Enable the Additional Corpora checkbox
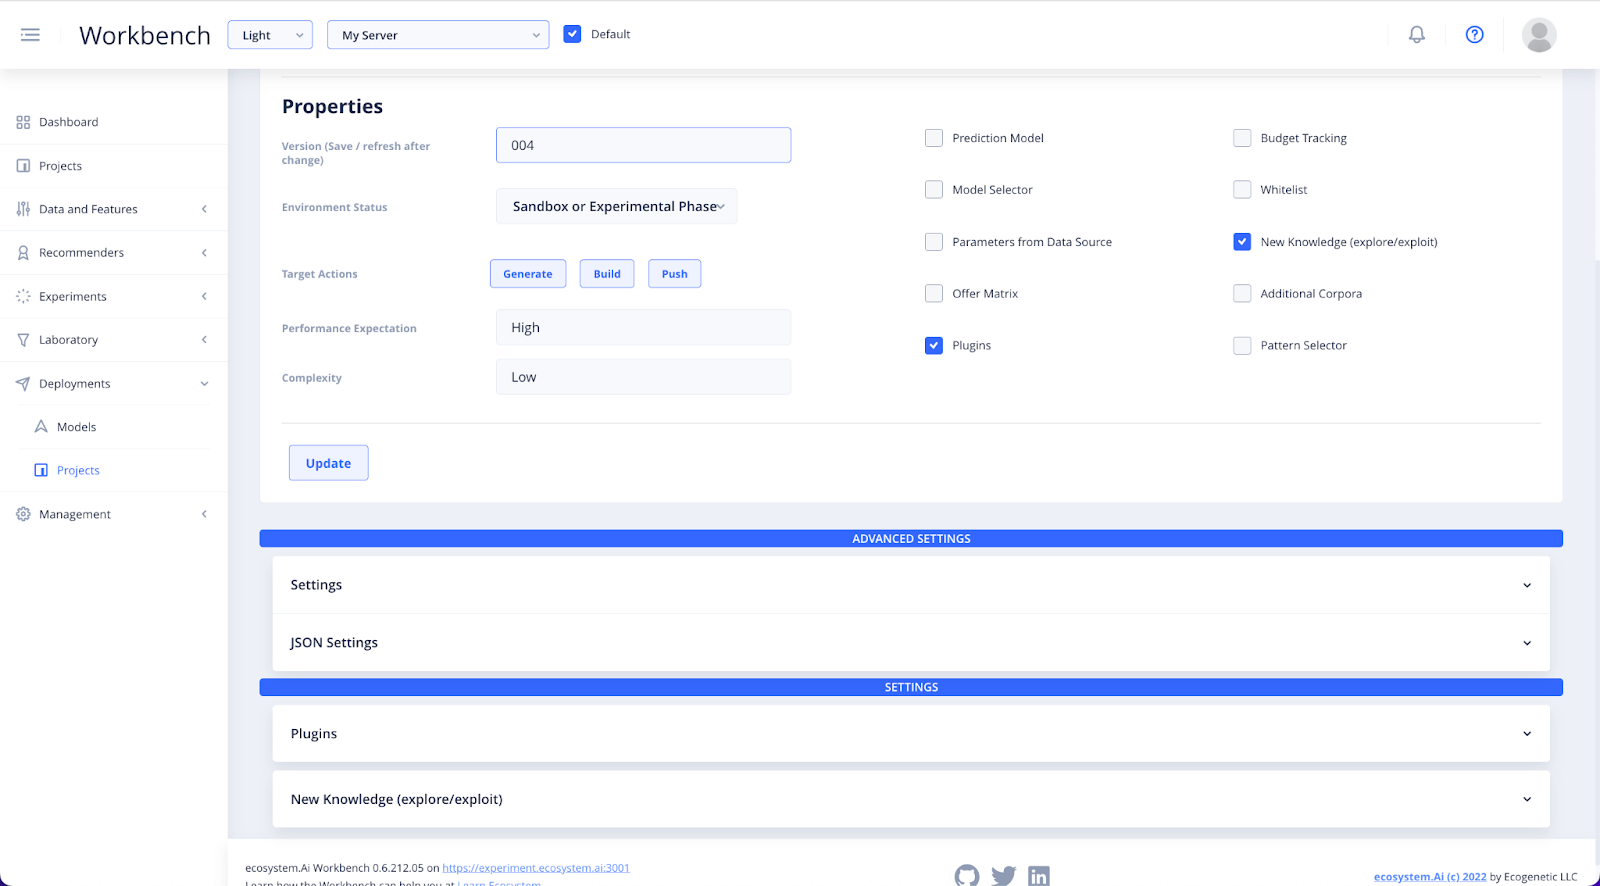The width and height of the screenshot is (1600, 886). tap(1242, 294)
